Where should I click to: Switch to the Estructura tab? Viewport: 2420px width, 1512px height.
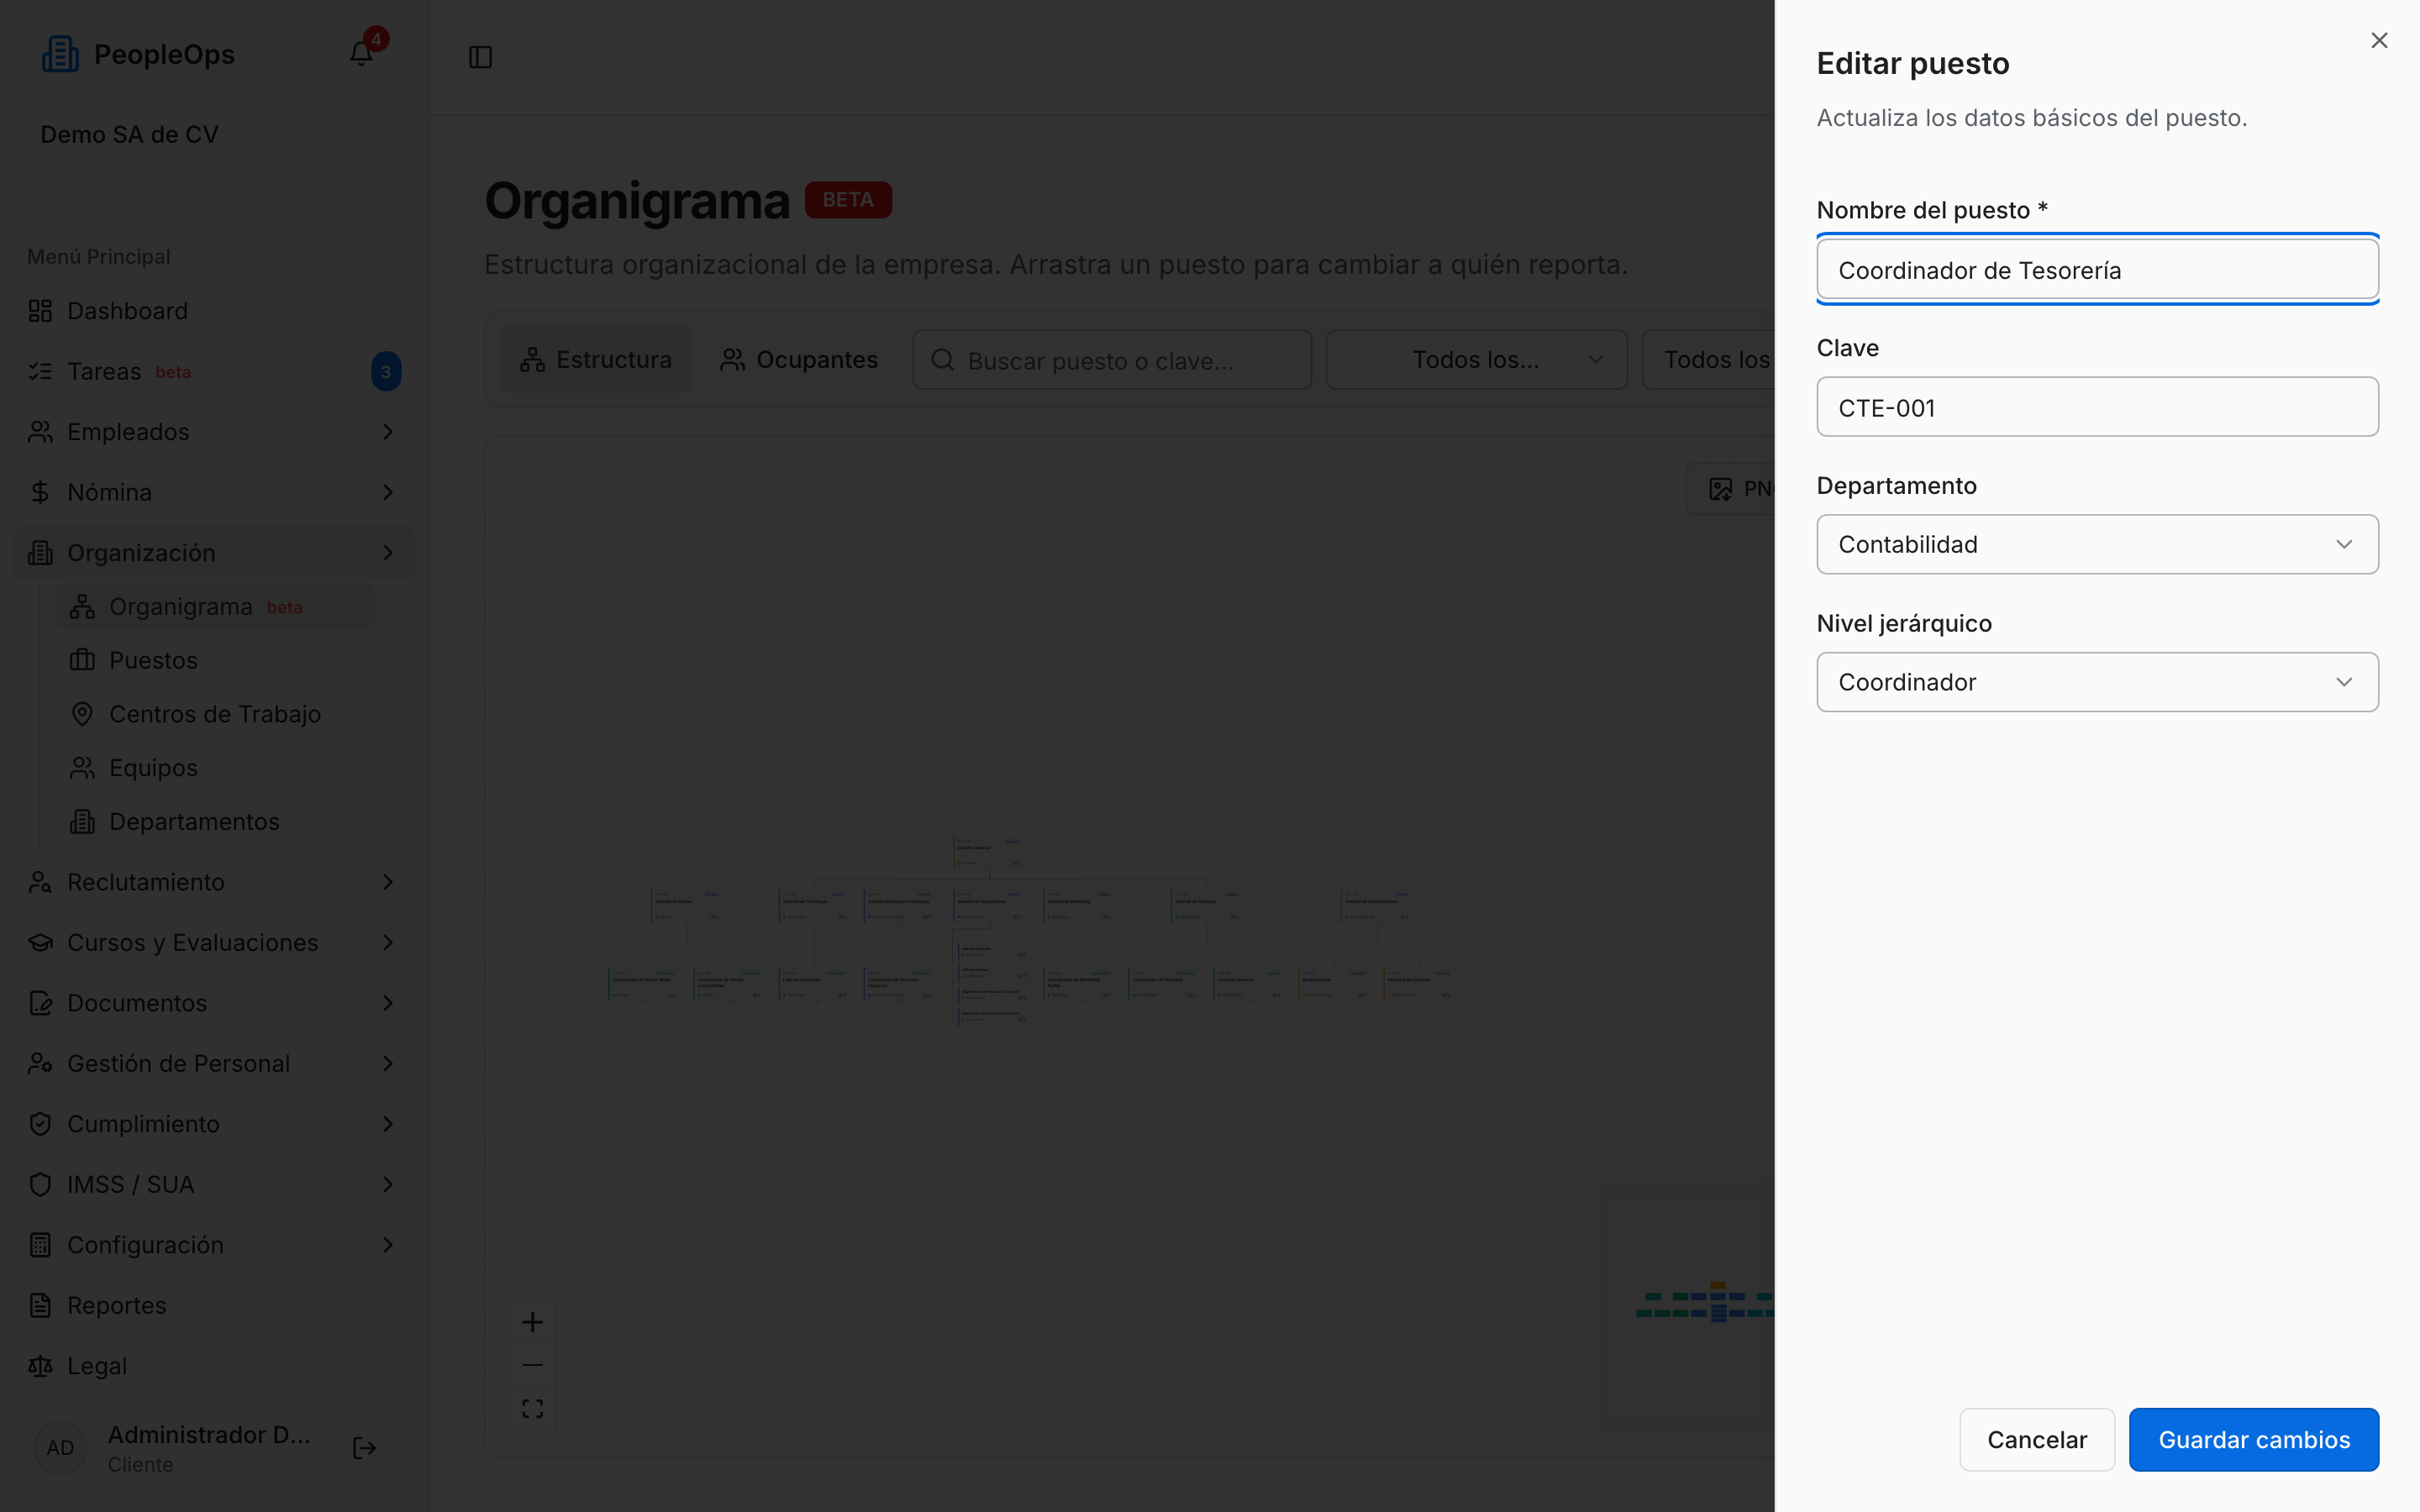tap(595, 360)
